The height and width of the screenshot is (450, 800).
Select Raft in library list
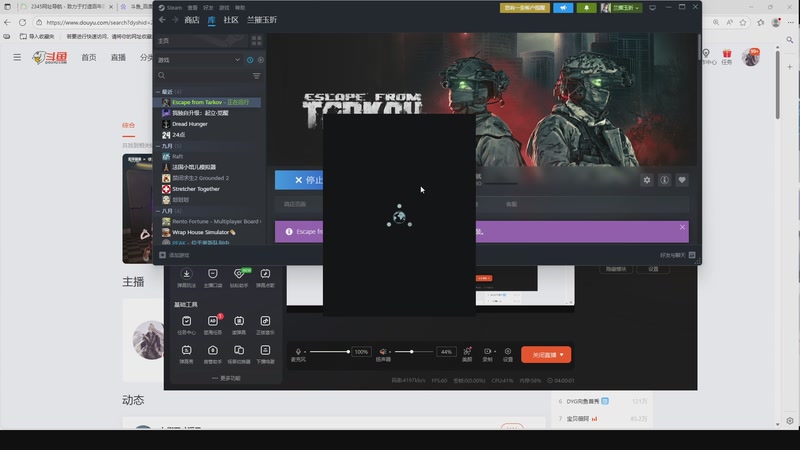pyautogui.click(x=178, y=157)
